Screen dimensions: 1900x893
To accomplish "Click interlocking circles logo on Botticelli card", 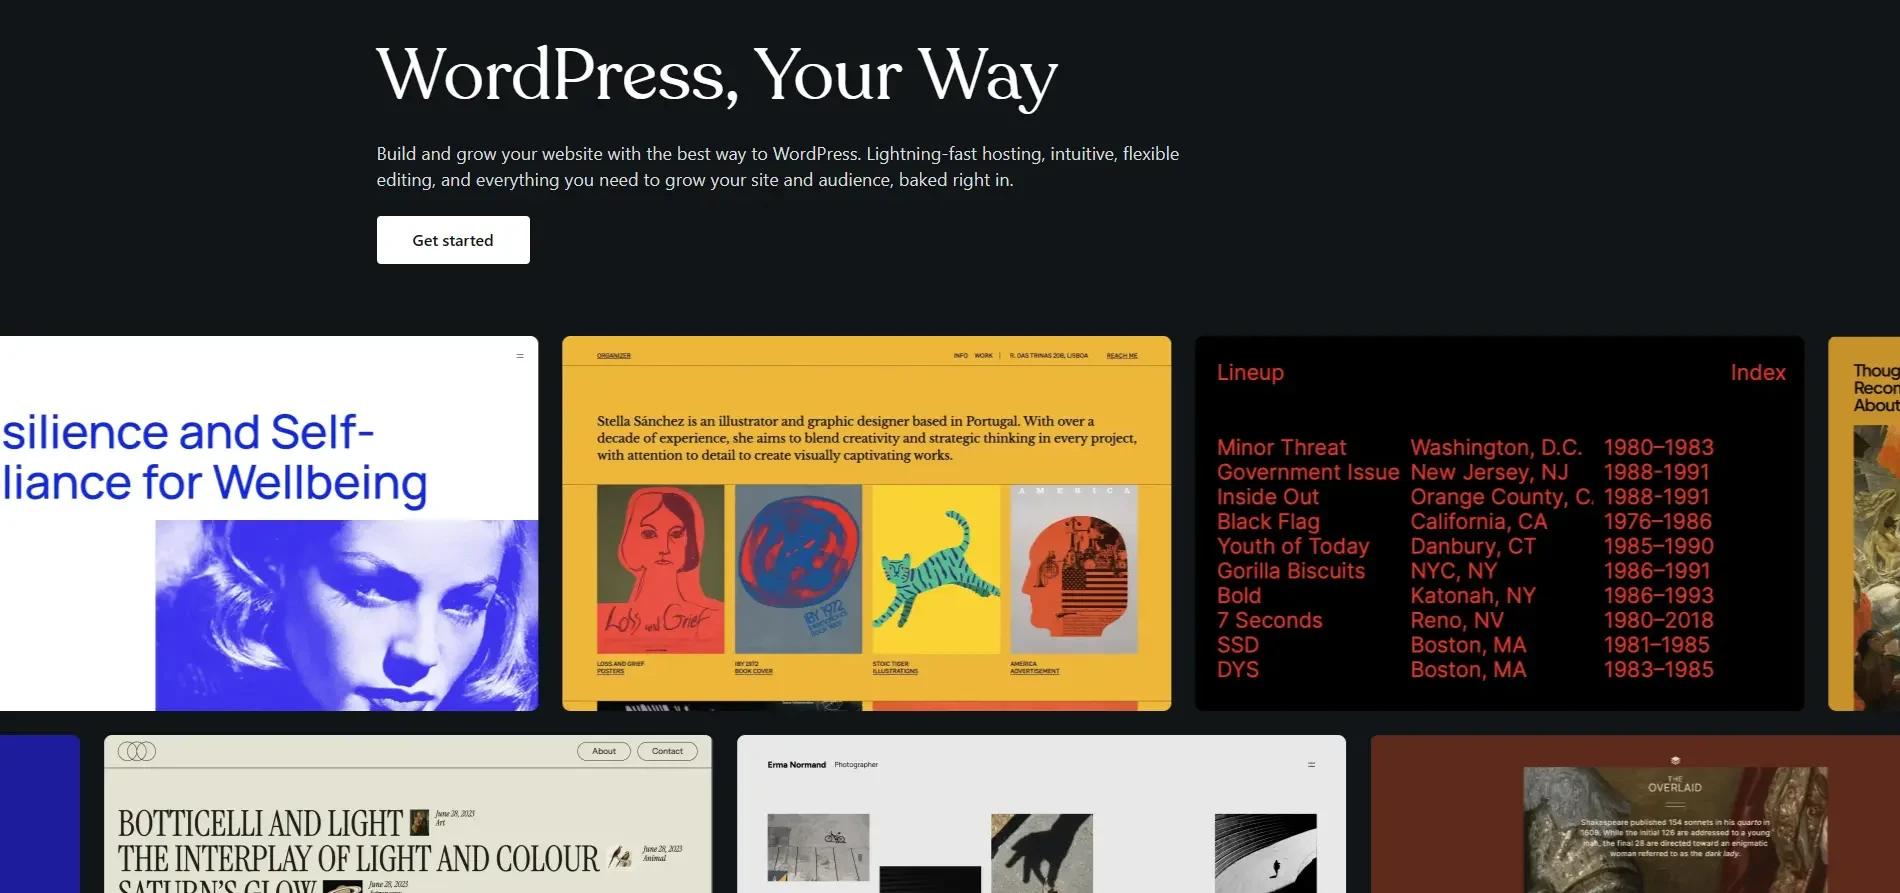I will point(137,751).
